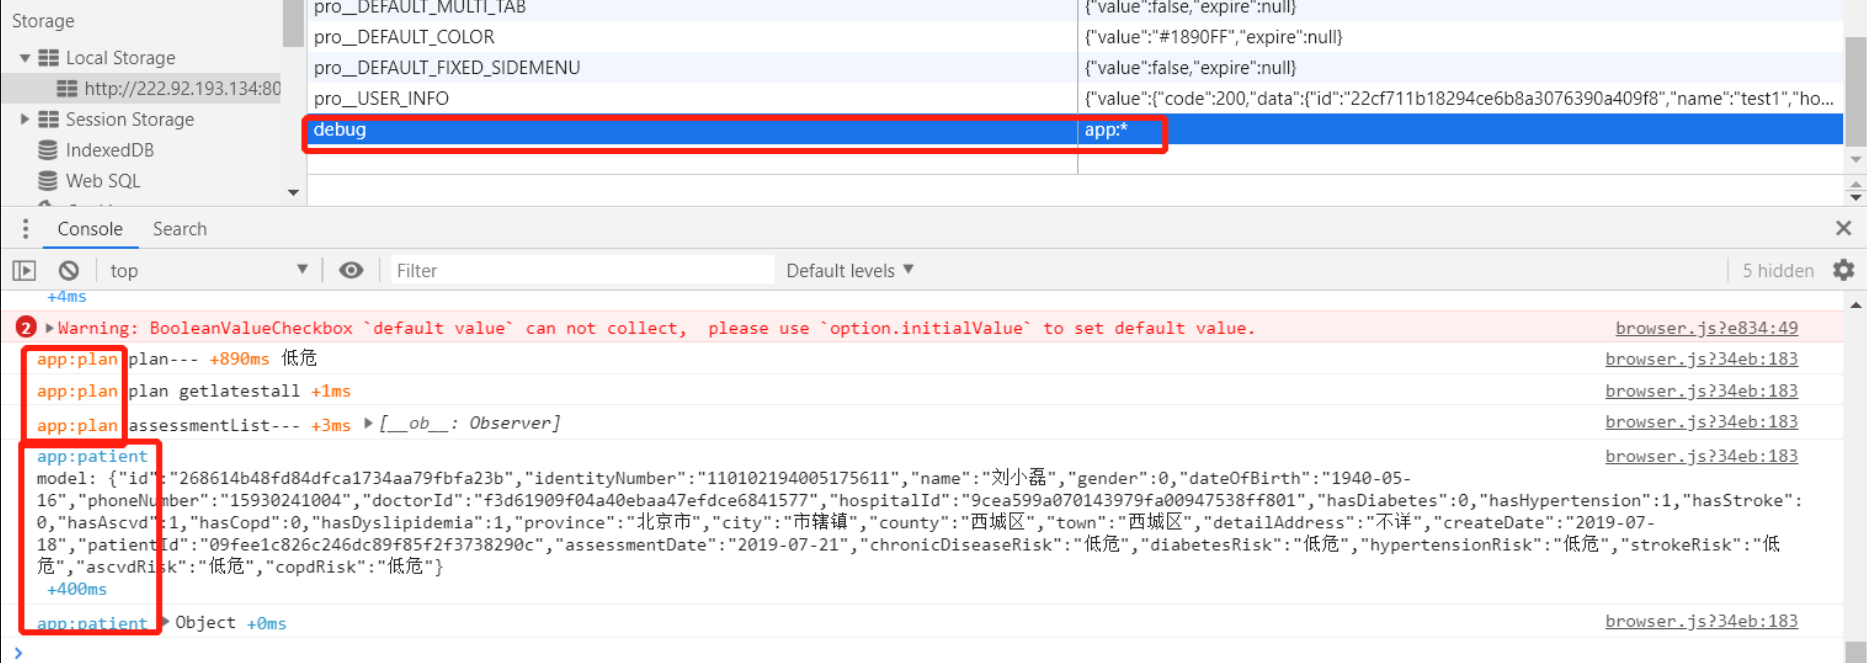Viewport: 1867px width, 663px height.
Task: Click the Web SQL database icon
Action: pos(47,181)
